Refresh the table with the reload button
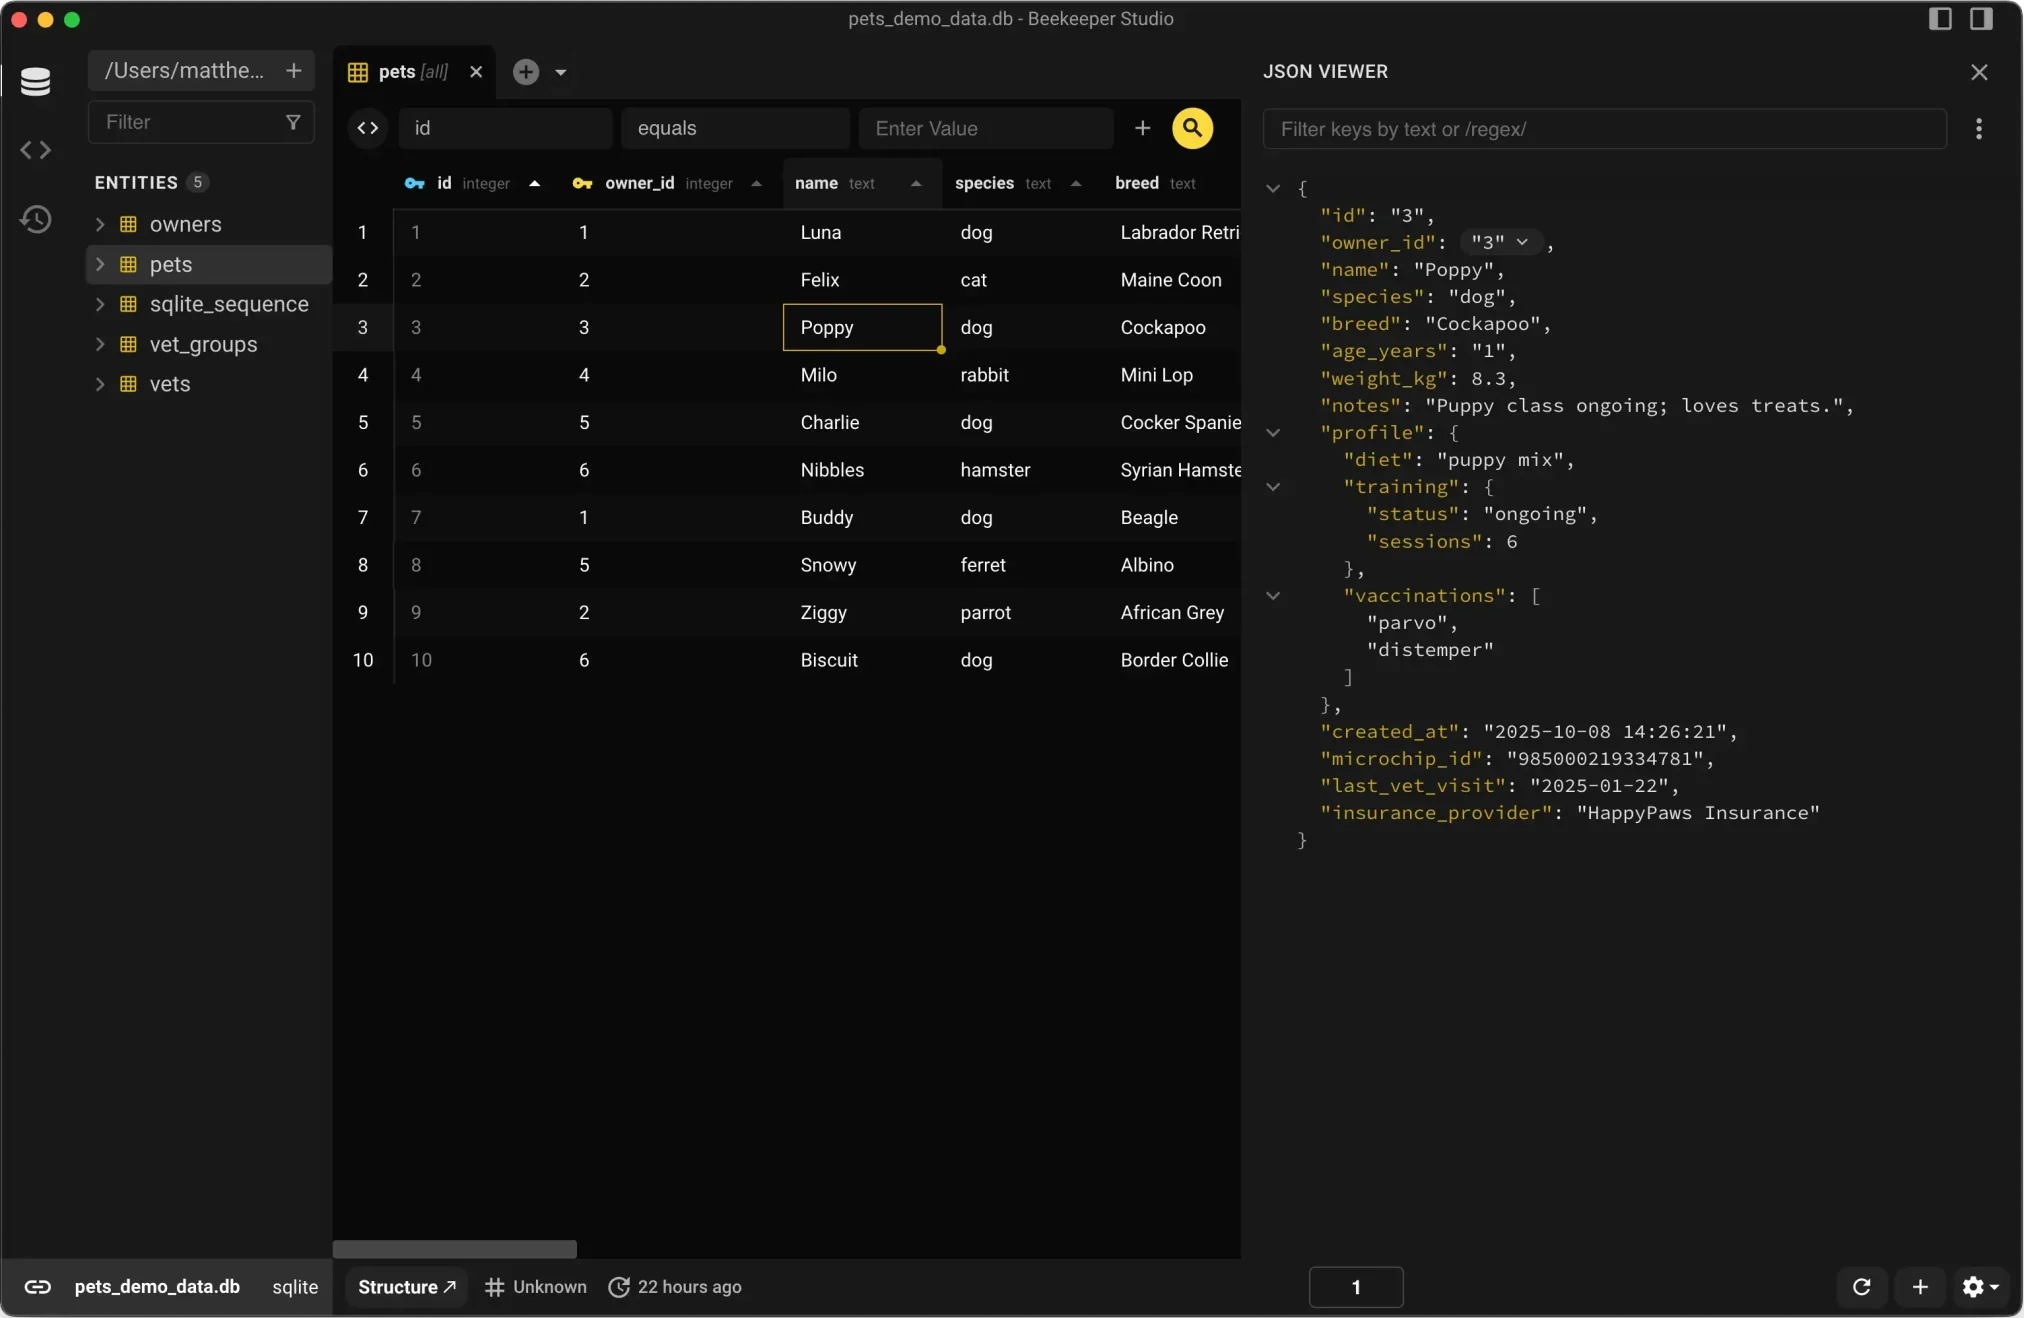The image size is (2024, 1318). pos(1862,1287)
